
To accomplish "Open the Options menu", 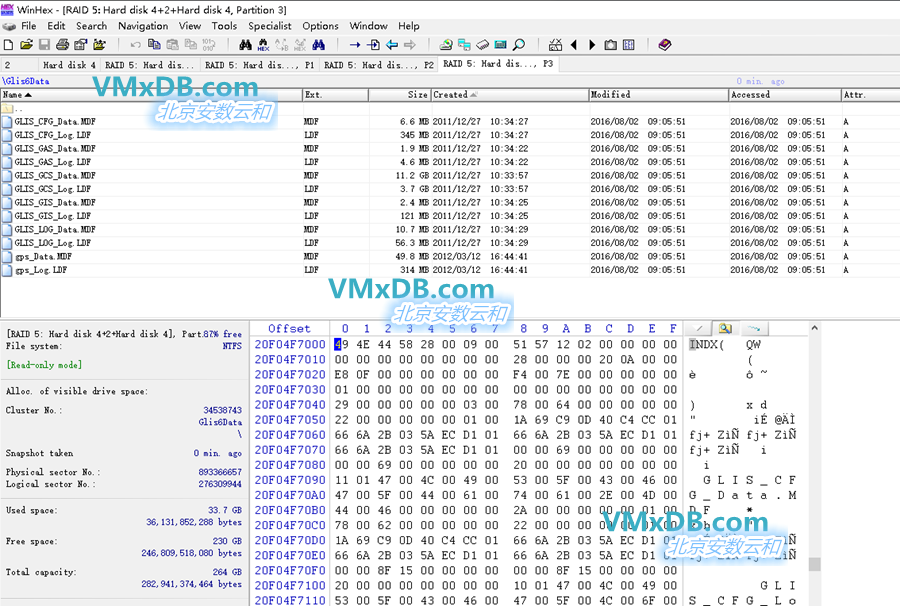I will [x=320, y=26].
